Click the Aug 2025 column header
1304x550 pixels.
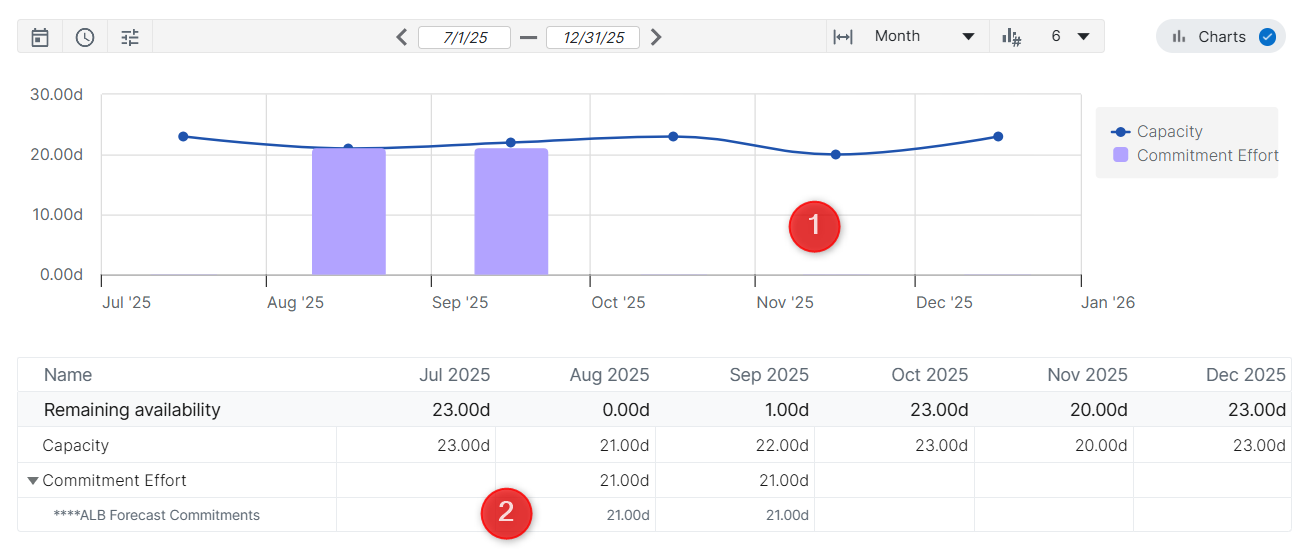609,375
